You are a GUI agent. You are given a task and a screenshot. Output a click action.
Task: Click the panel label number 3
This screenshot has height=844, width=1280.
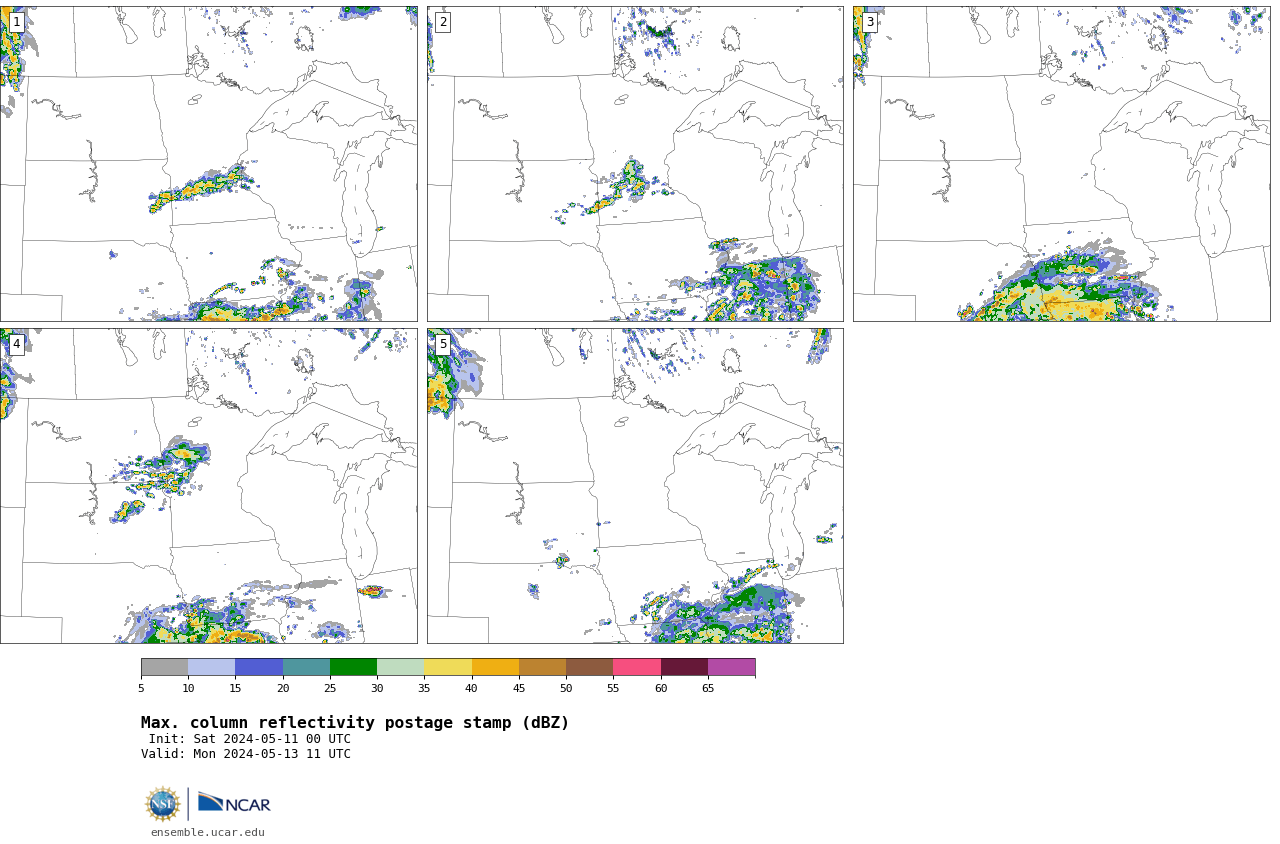(x=869, y=22)
